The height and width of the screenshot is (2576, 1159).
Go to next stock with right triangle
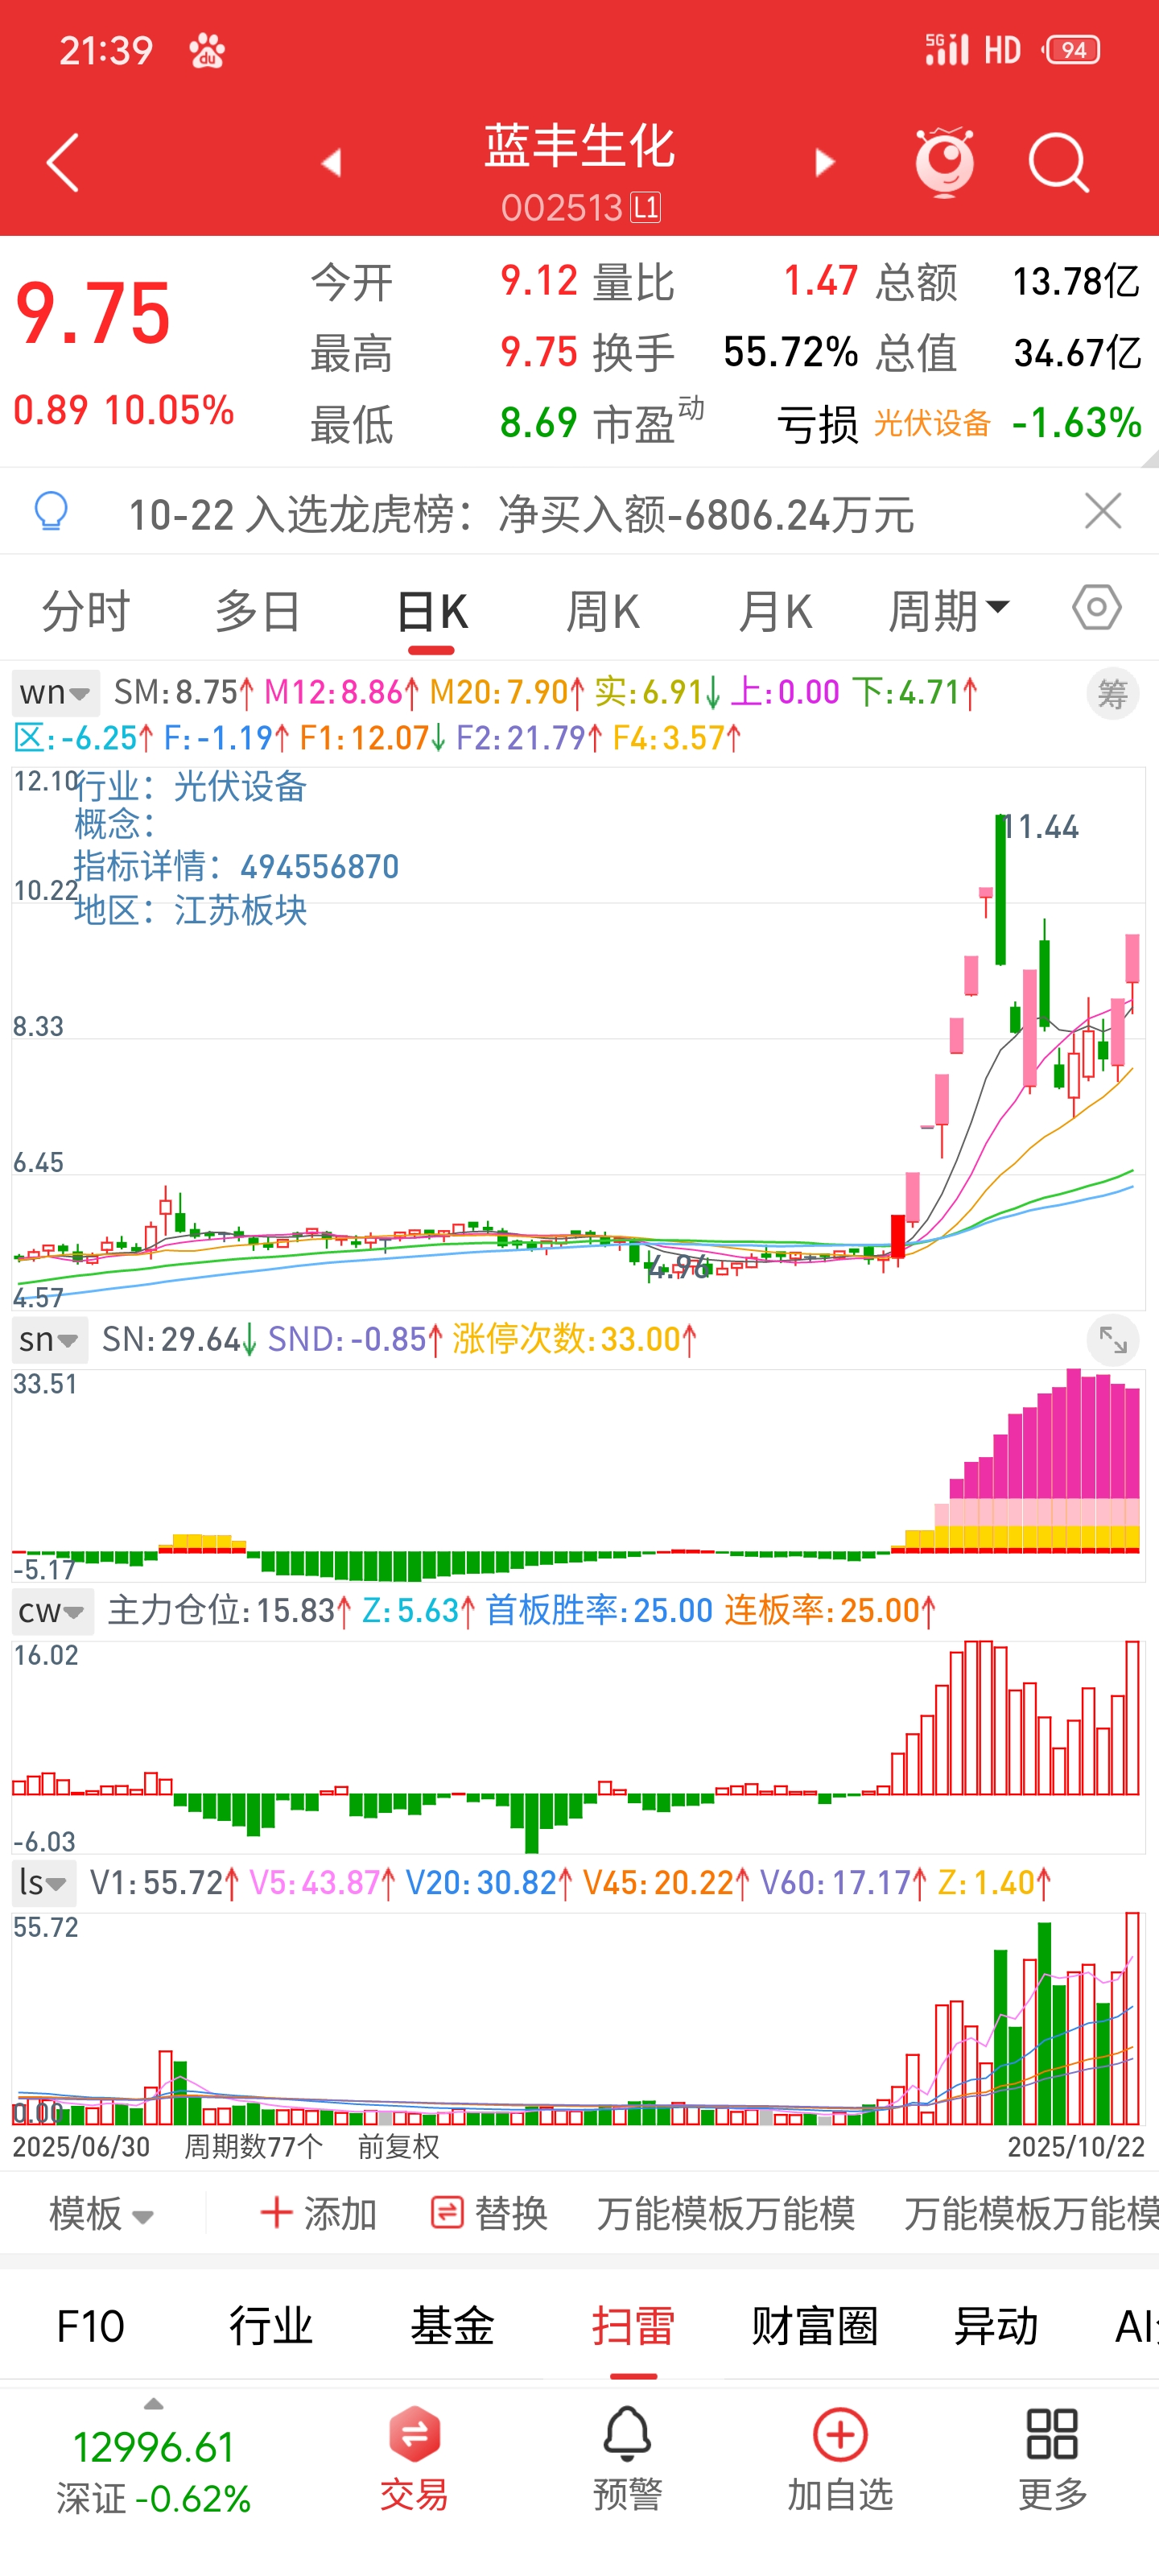pos(825,163)
